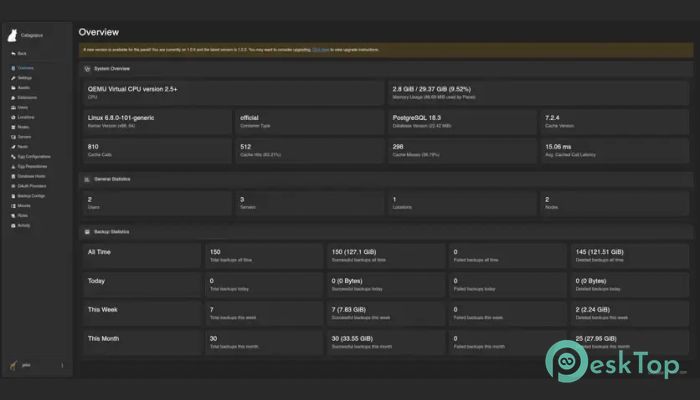Image resolution: width=700 pixels, height=400 pixels.
Task: Open Egg Configurations via its icon
Action: tap(13, 157)
